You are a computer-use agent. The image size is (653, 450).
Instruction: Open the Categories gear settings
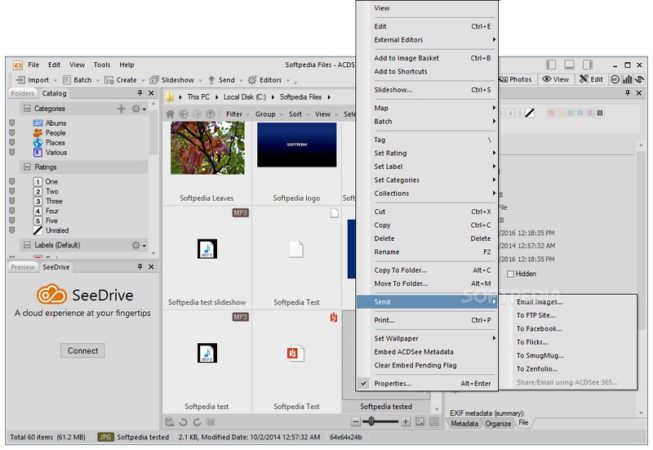click(x=138, y=109)
